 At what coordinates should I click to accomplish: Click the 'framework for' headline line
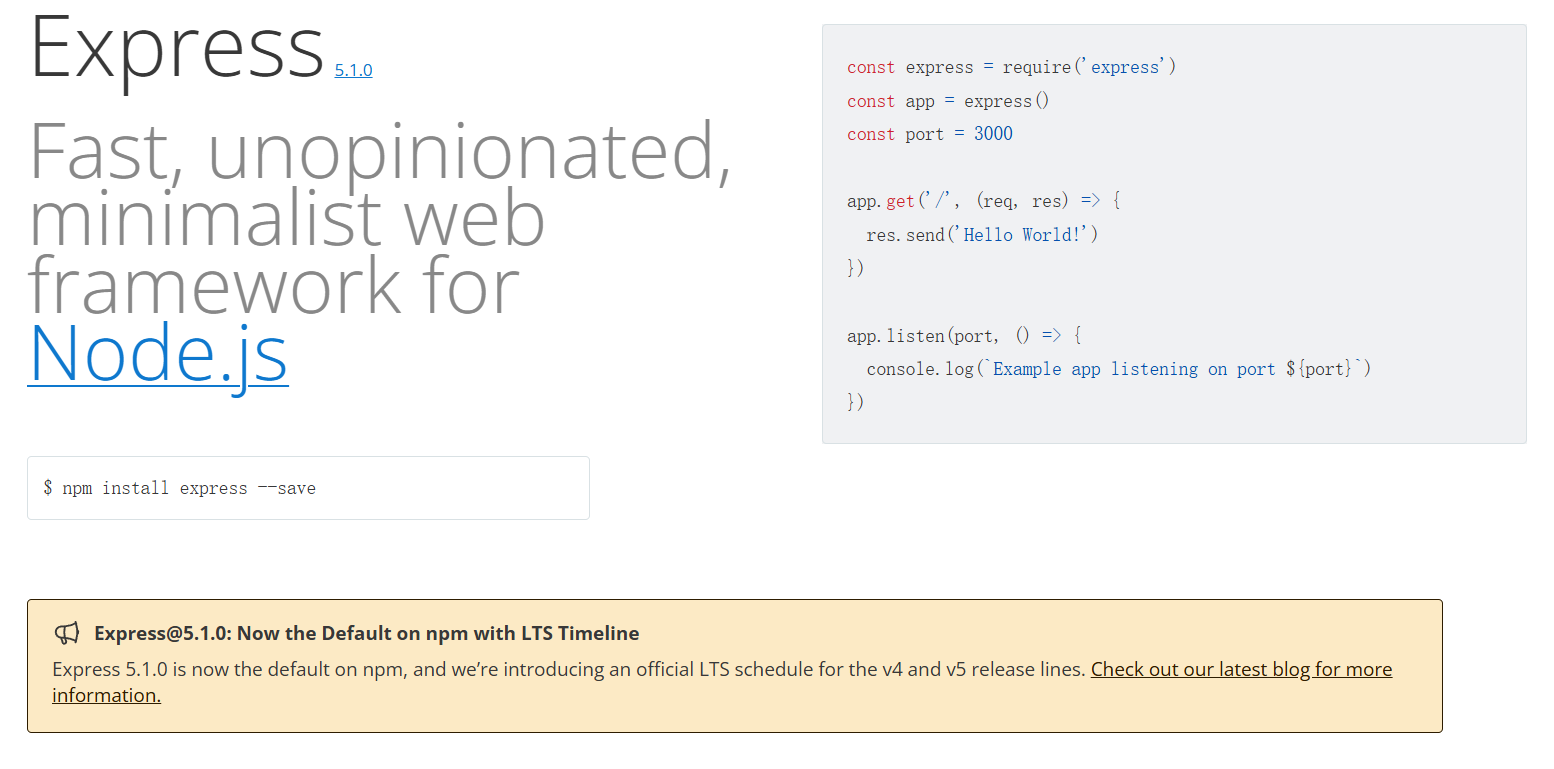click(x=274, y=285)
